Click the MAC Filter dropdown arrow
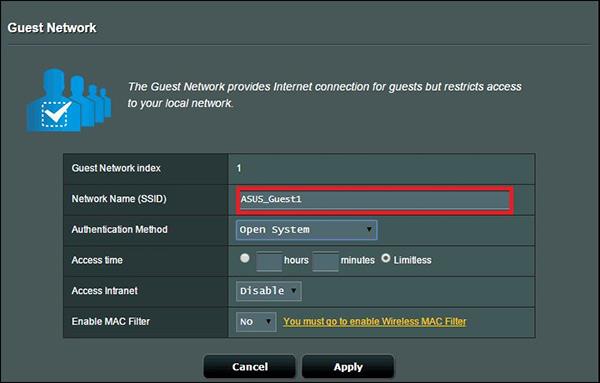Image resolution: width=600 pixels, height=383 pixels. (x=269, y=321)
